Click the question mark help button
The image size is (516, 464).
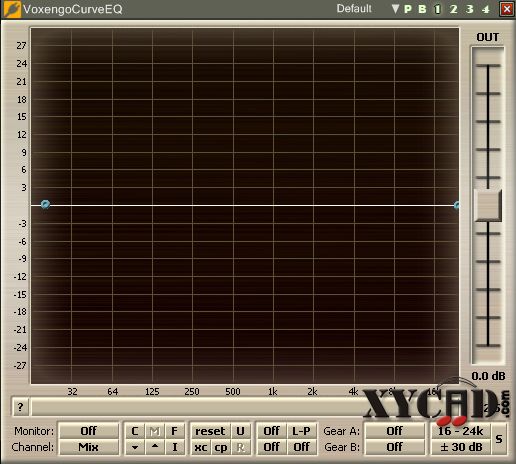point(20,407)
